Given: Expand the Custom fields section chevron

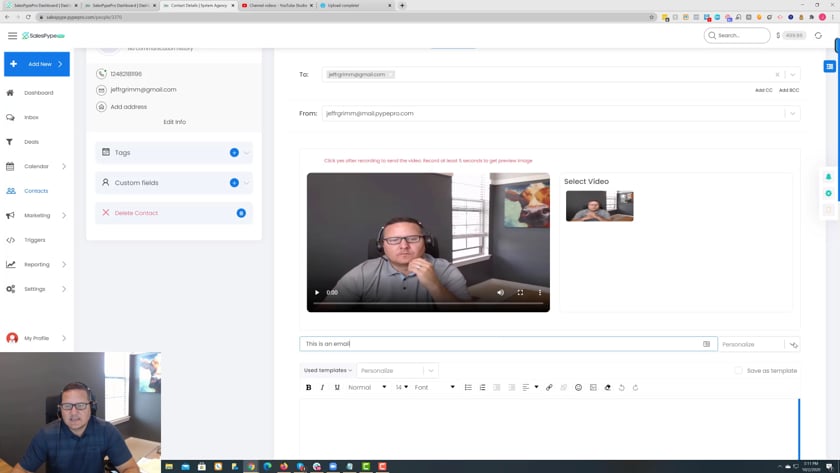Looking at the screenshot, I should coord(246,183).
